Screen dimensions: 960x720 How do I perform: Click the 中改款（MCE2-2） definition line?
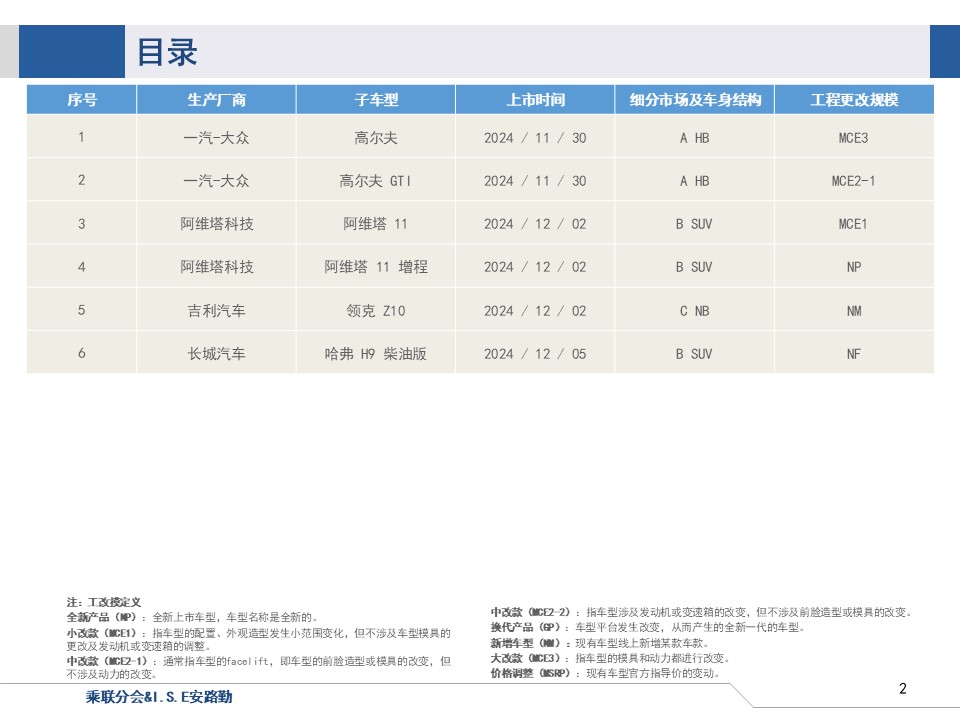coord(702,612)
